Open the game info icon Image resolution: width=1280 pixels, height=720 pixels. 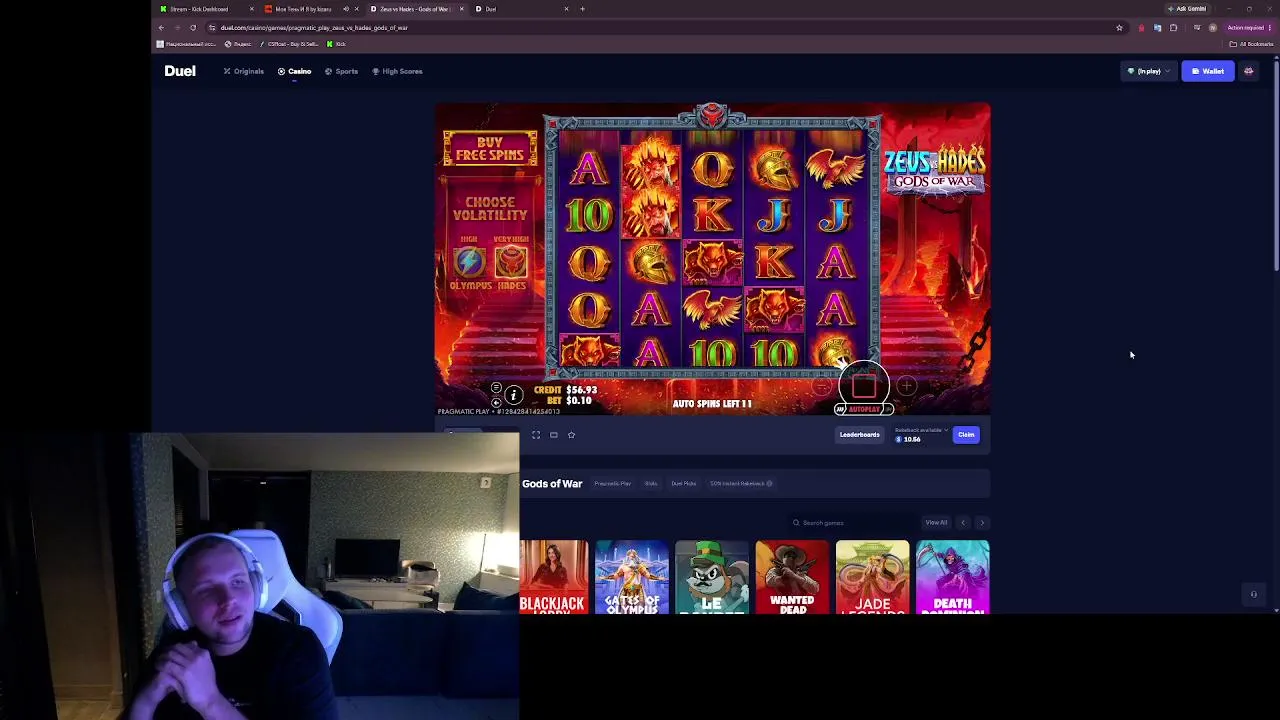point(513,395)
